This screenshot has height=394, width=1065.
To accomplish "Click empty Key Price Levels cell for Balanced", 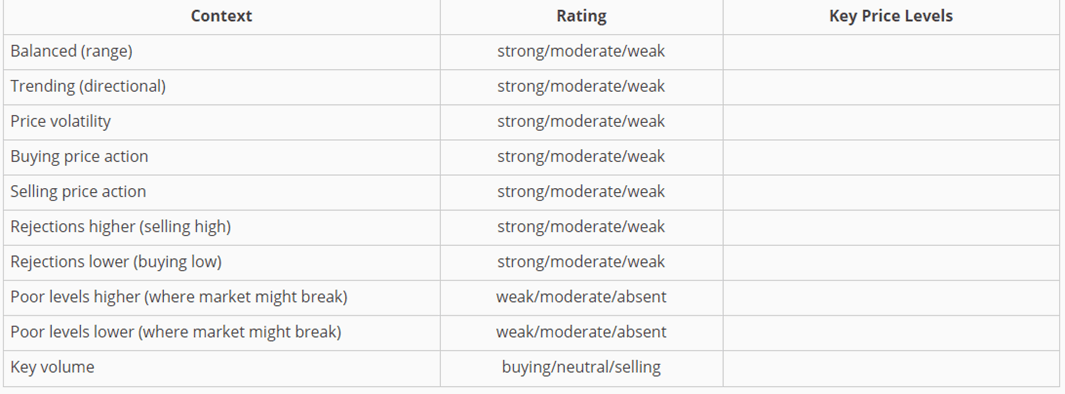I will (x=891, y=52).
